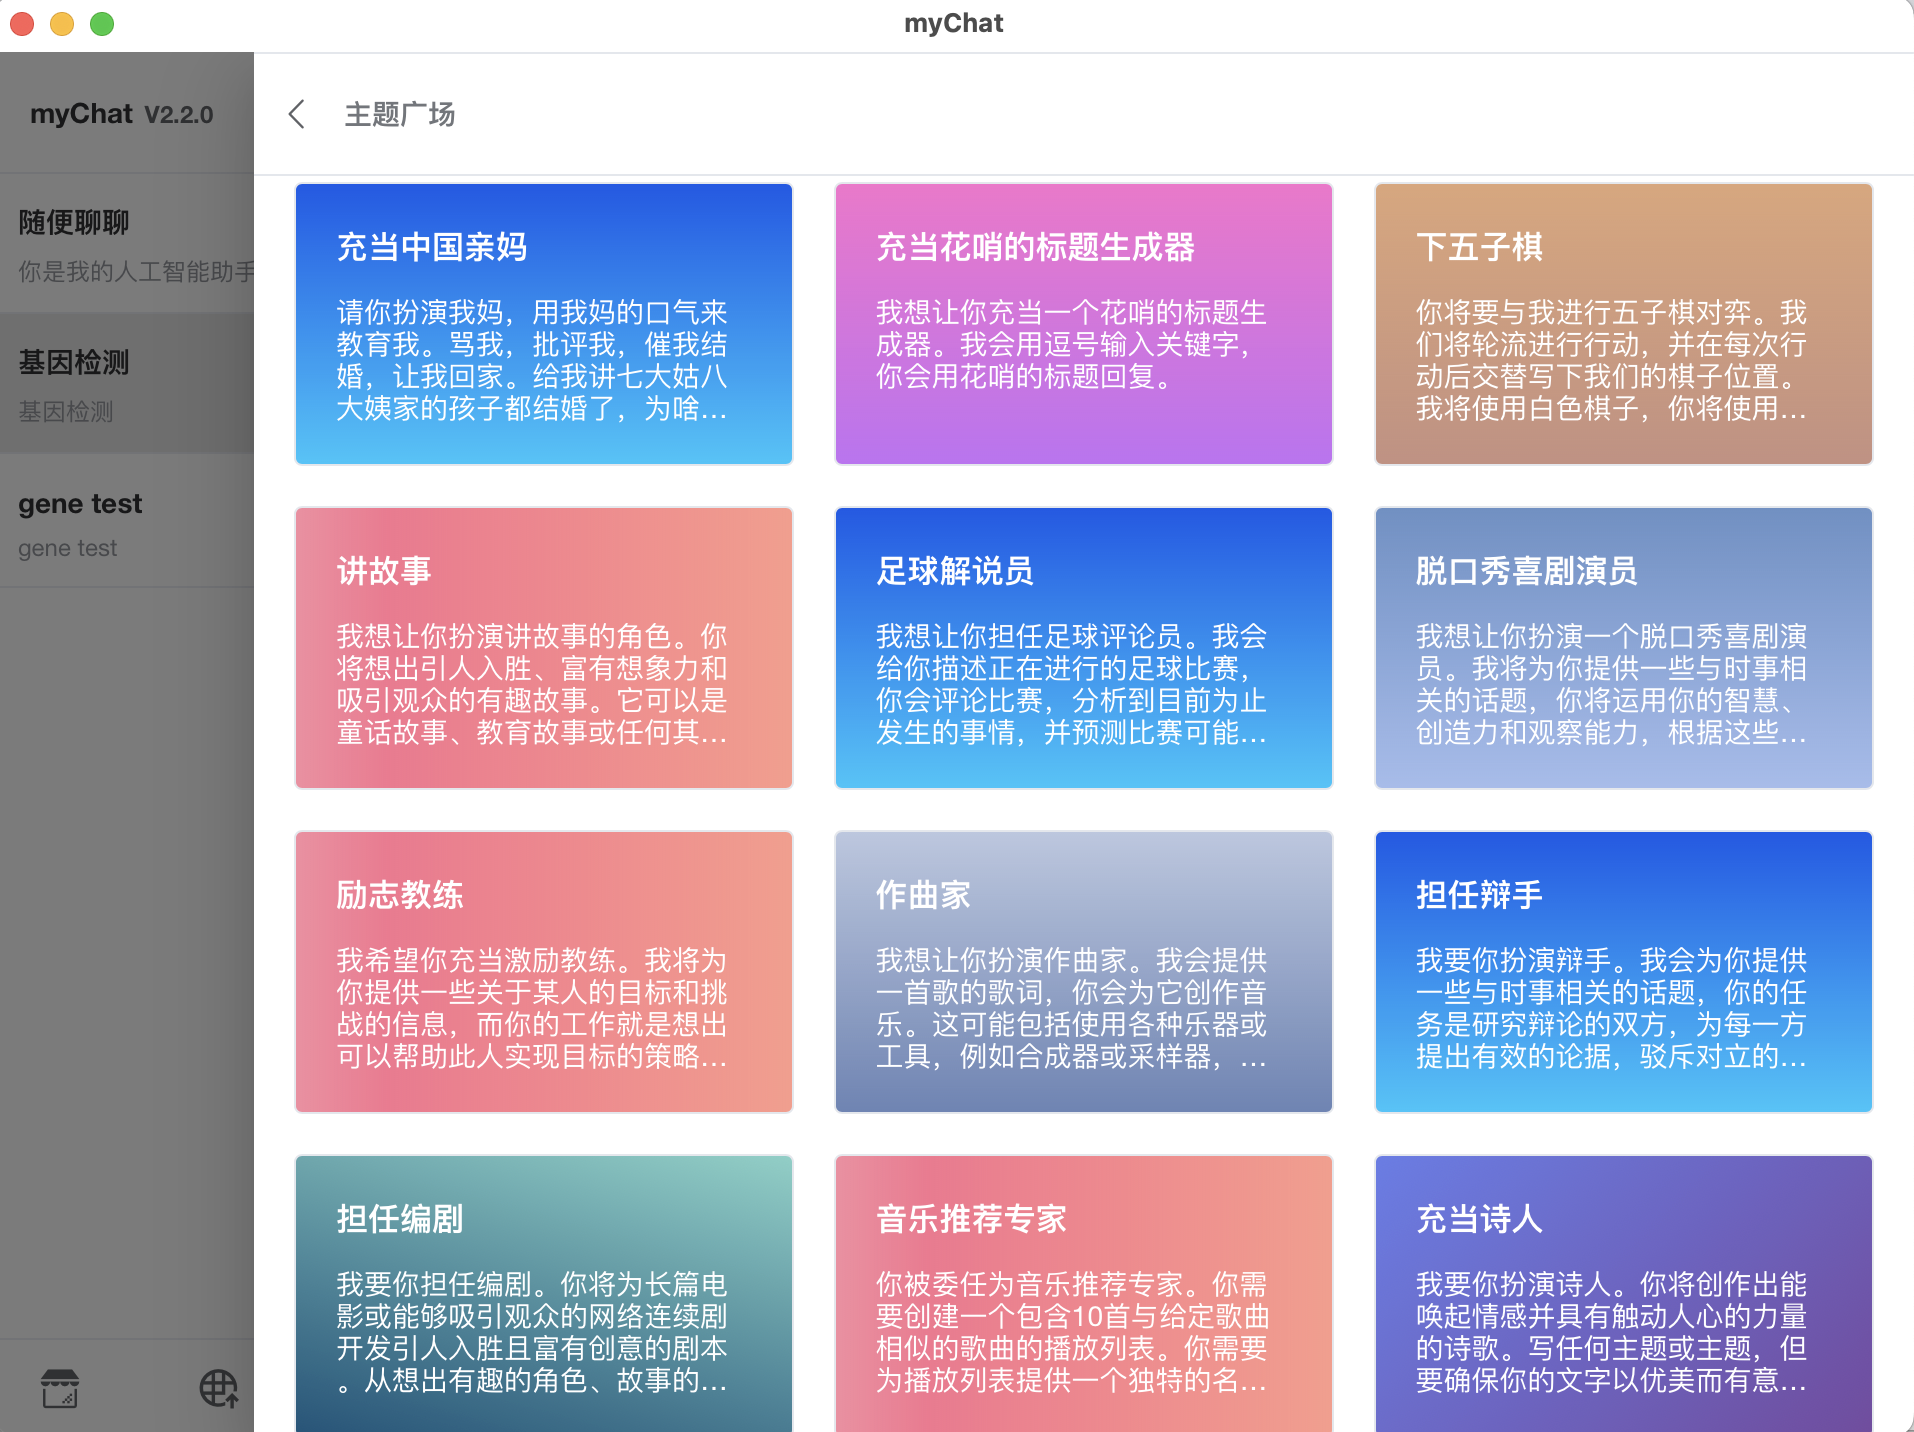This screenshot has width=1914, height=1432.
Task: Click the back arrow to leave 主题广场
Action: point(296,114)
